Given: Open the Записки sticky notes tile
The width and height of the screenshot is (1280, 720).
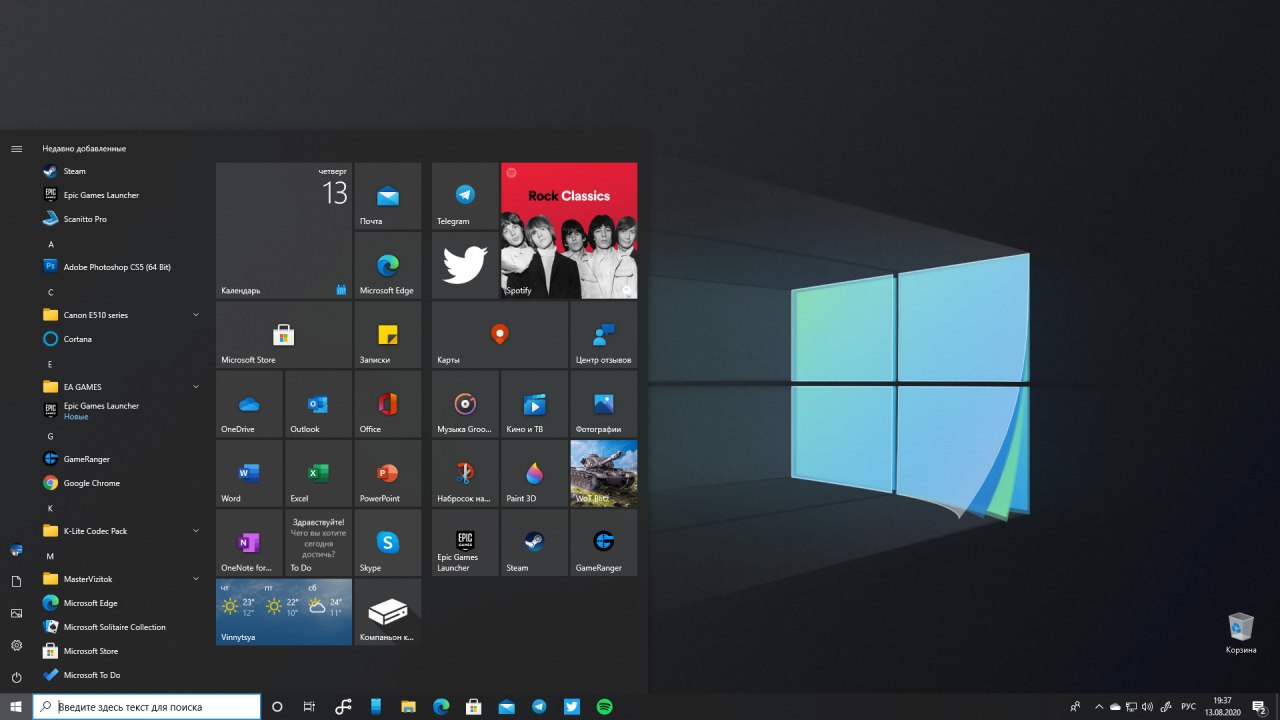Looking at the screenshot, I should [387, 334].
